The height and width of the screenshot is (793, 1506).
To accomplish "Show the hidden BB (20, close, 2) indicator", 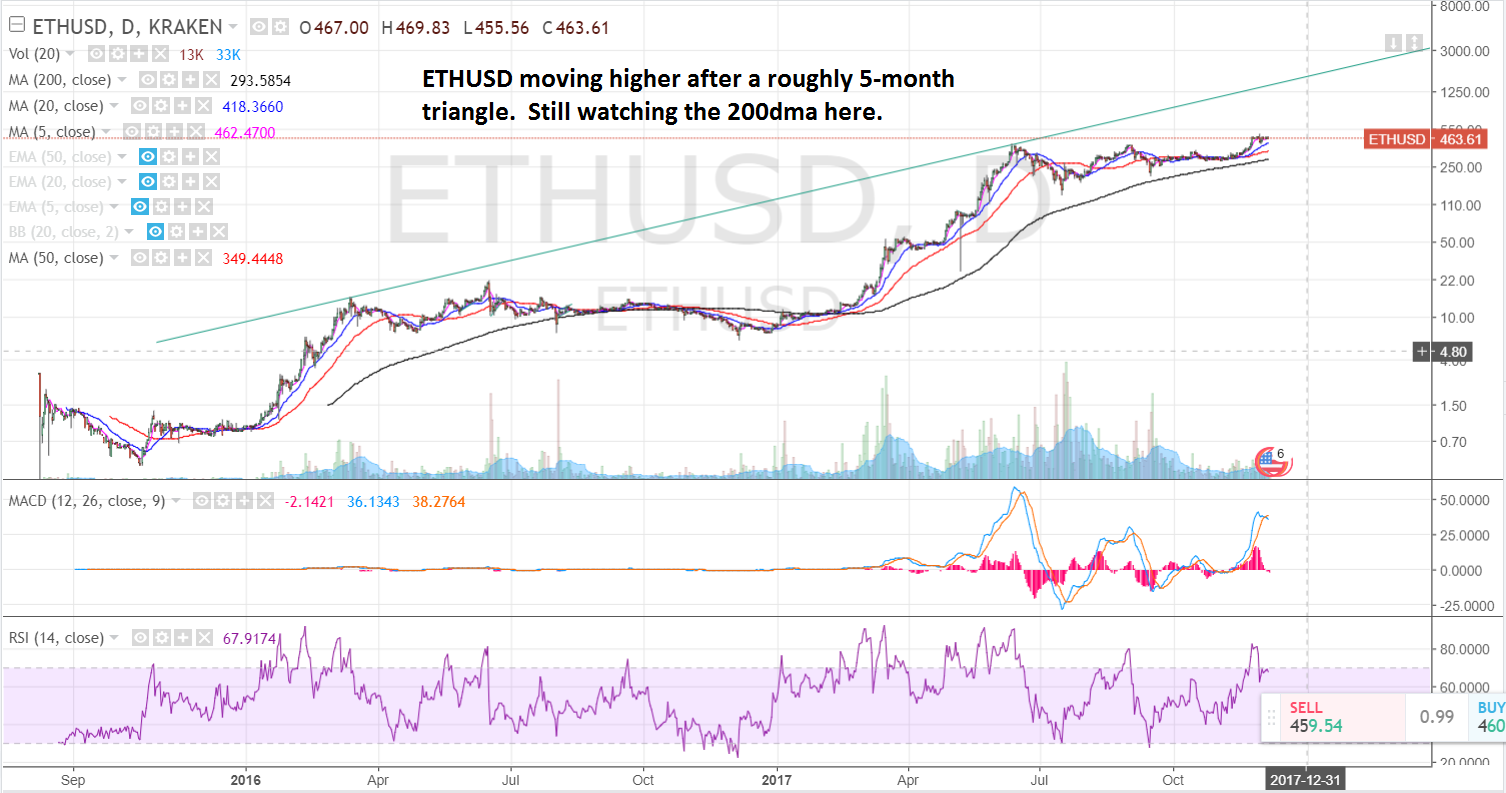I will [x=155, y=232].
